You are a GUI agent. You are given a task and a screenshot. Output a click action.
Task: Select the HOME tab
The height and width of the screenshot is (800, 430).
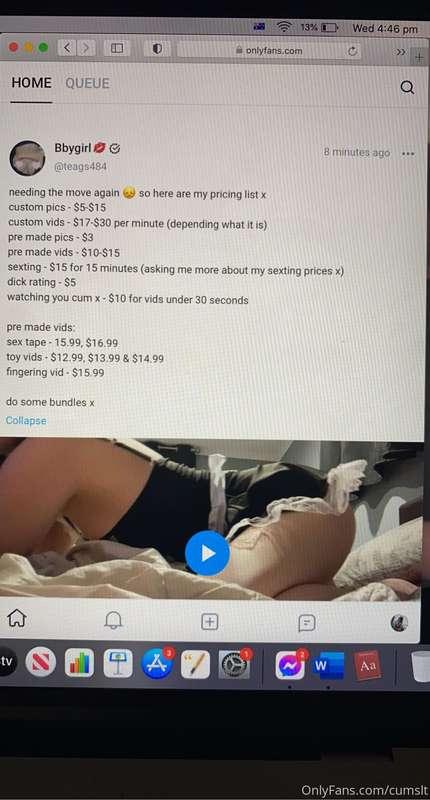[x=31, y=83]
